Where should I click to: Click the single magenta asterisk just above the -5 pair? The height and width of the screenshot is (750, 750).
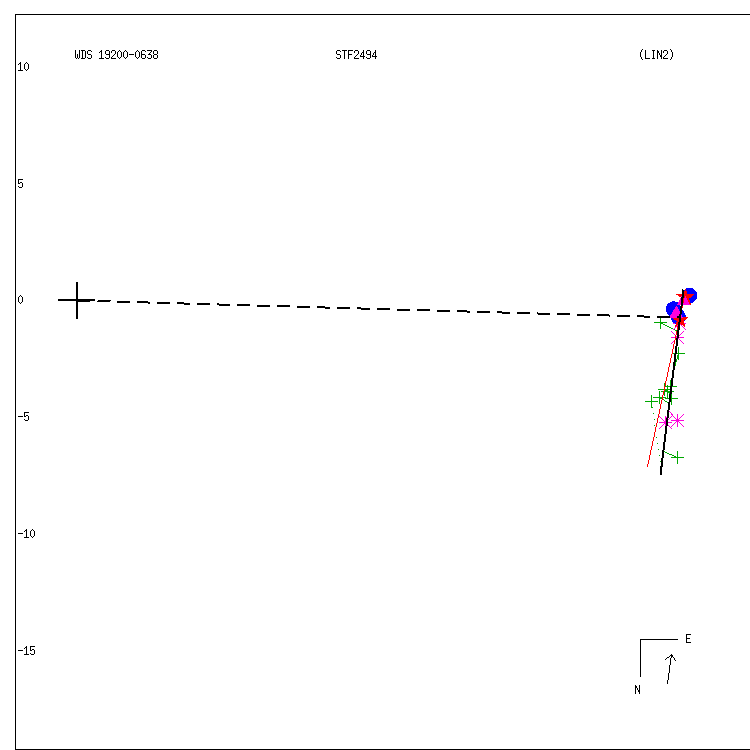677,338
